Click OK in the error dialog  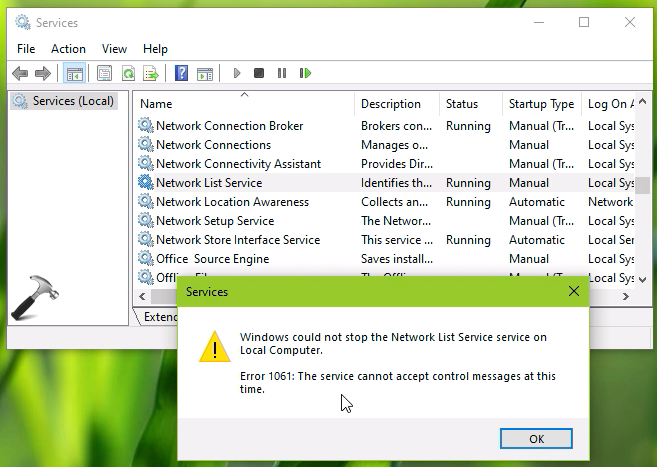(x=536, y=438)
